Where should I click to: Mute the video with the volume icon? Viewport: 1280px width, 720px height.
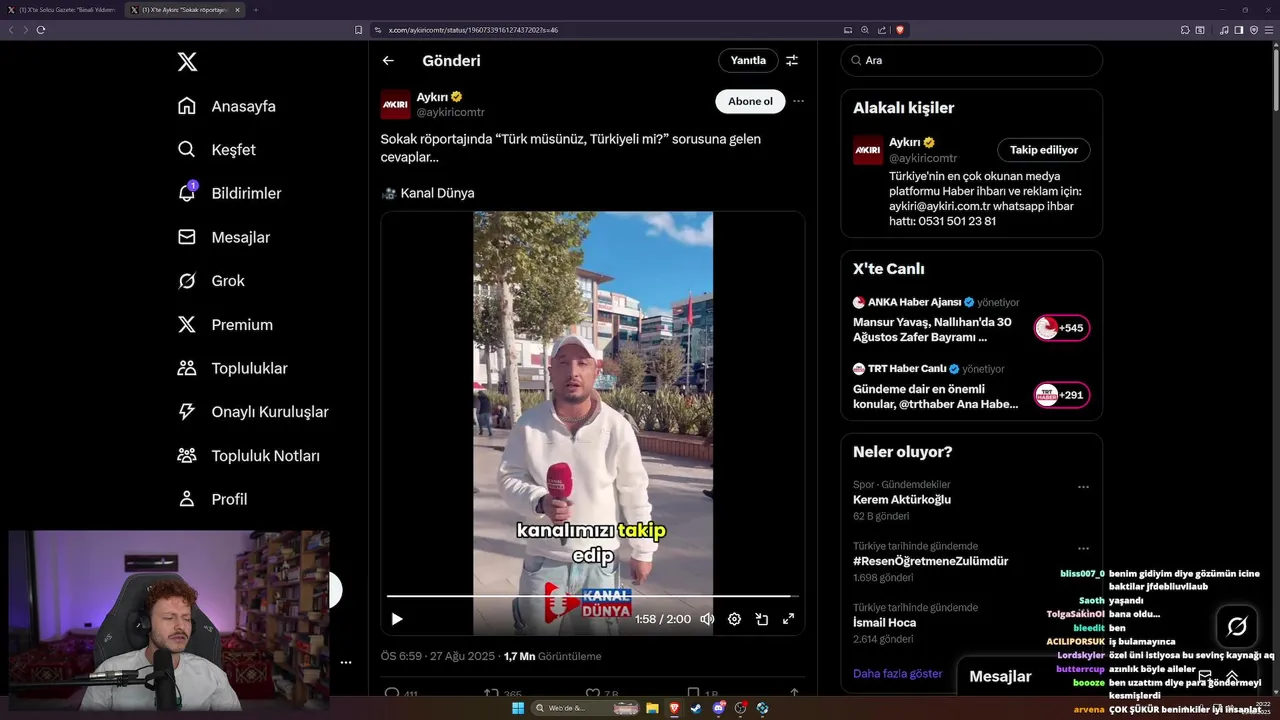coord(707,619)
